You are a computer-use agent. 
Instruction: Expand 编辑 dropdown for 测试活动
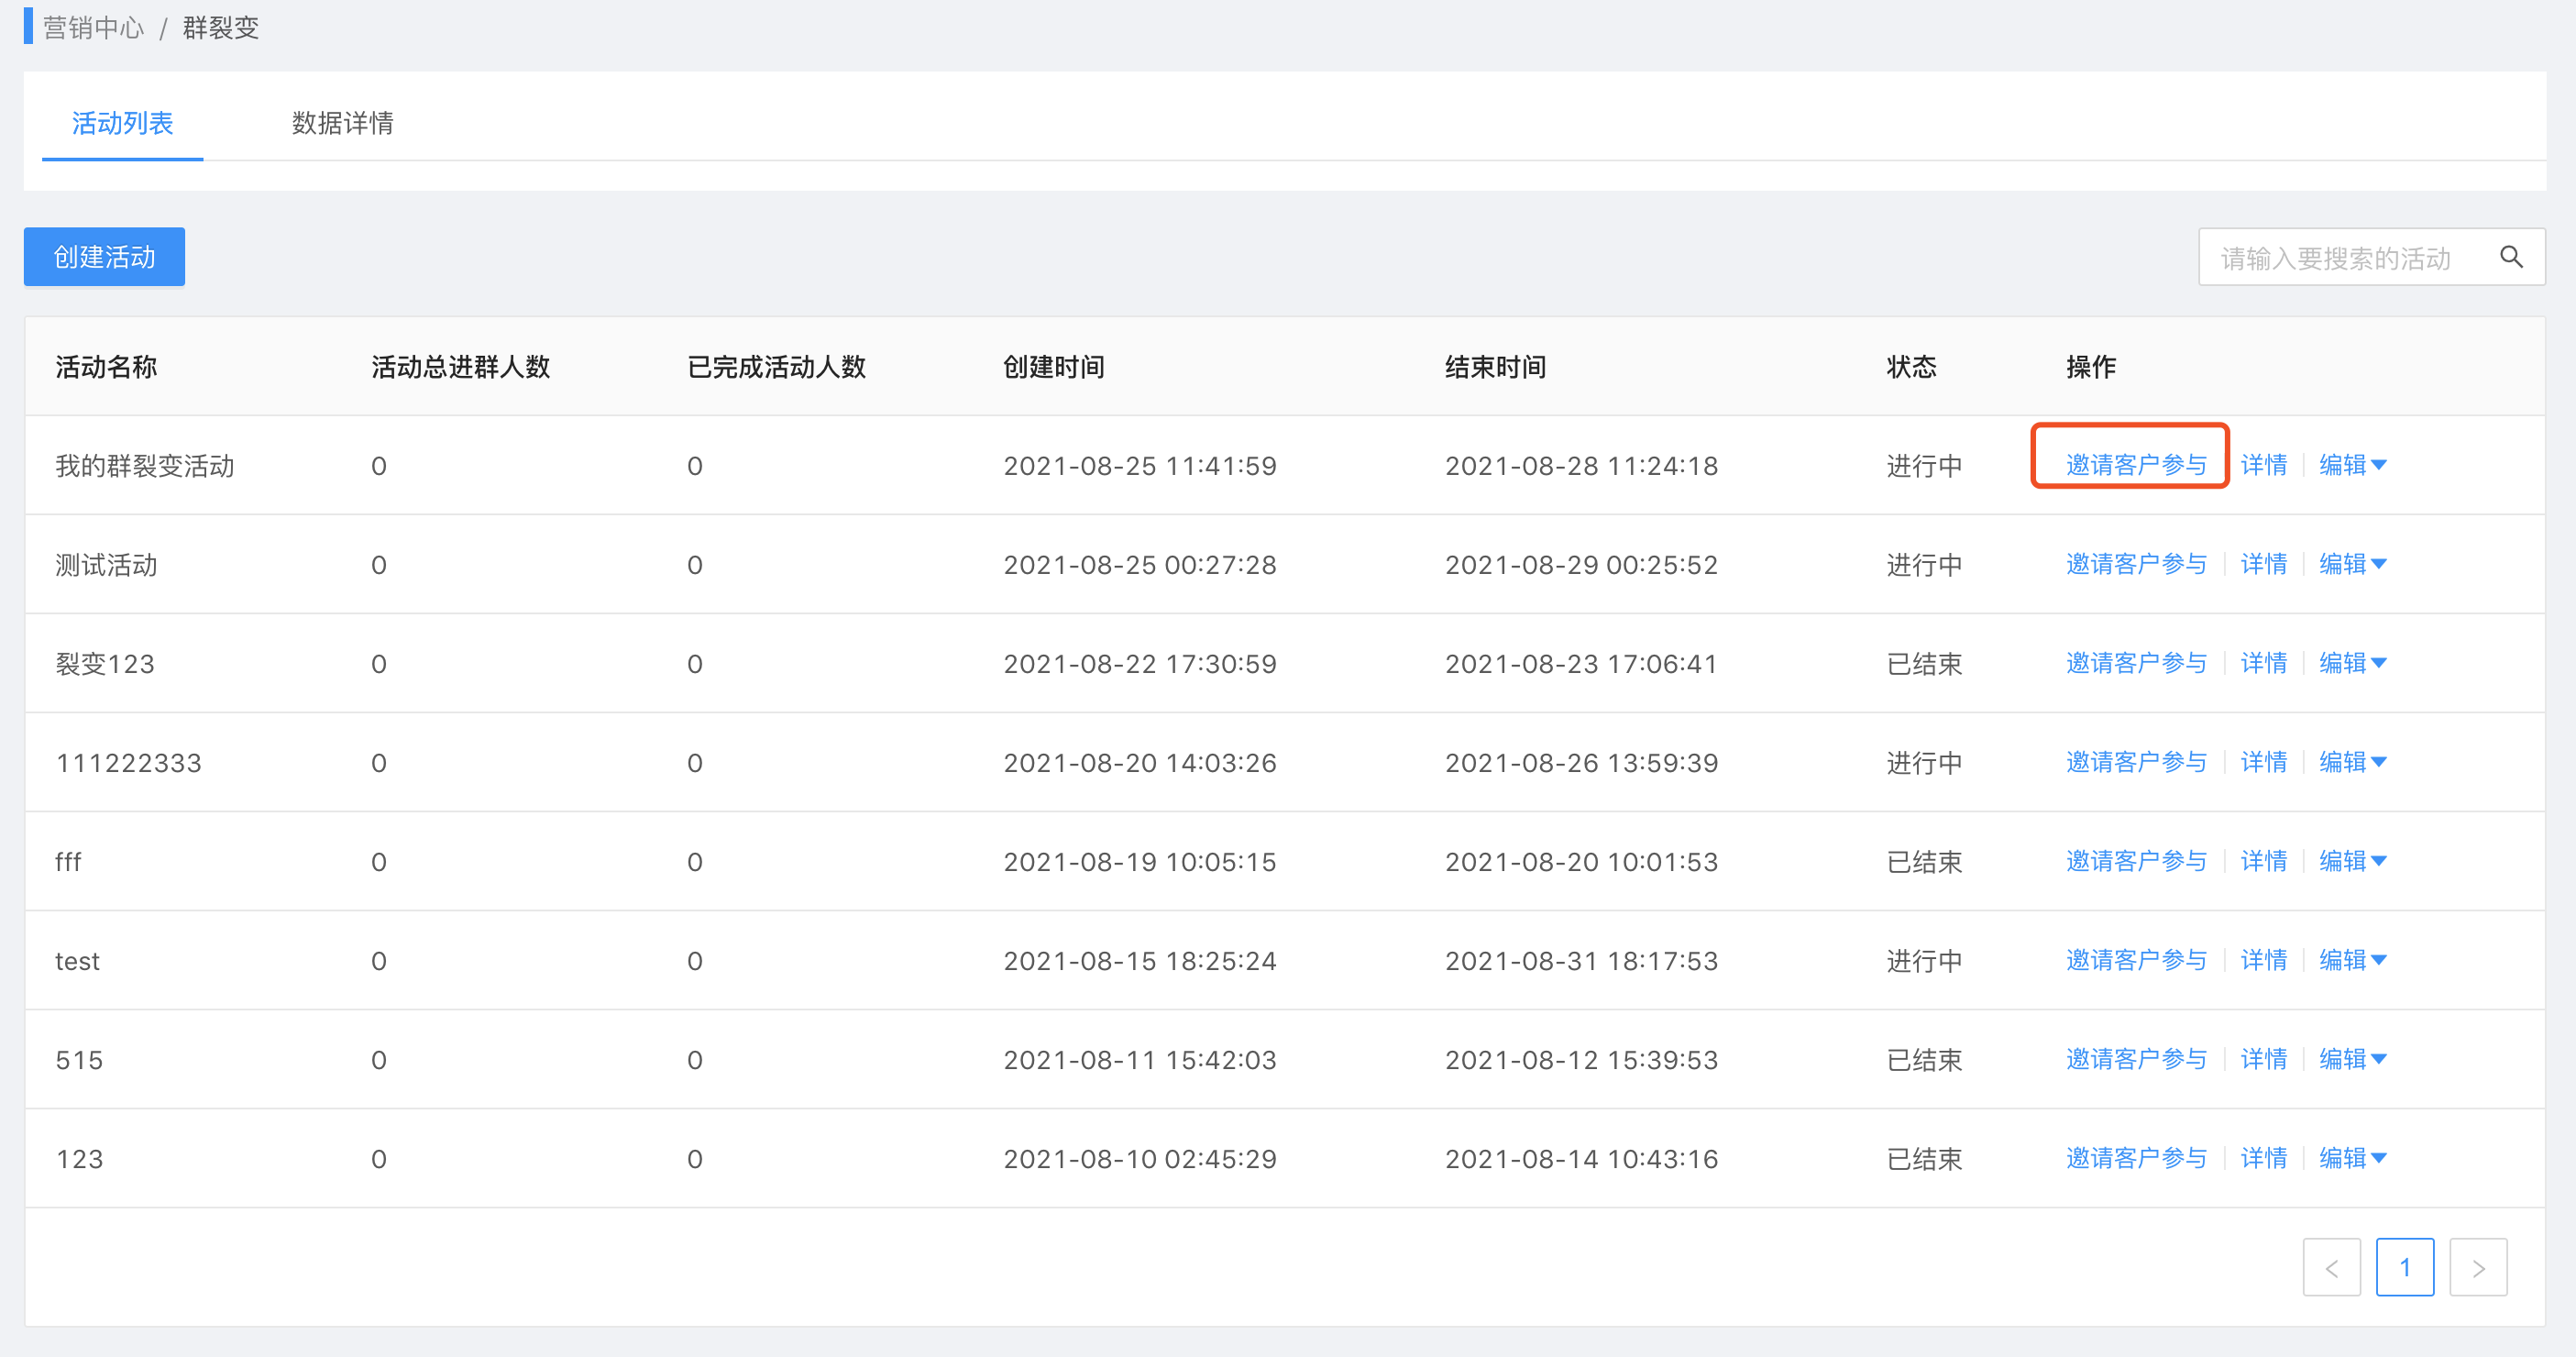click(2352, 564)
